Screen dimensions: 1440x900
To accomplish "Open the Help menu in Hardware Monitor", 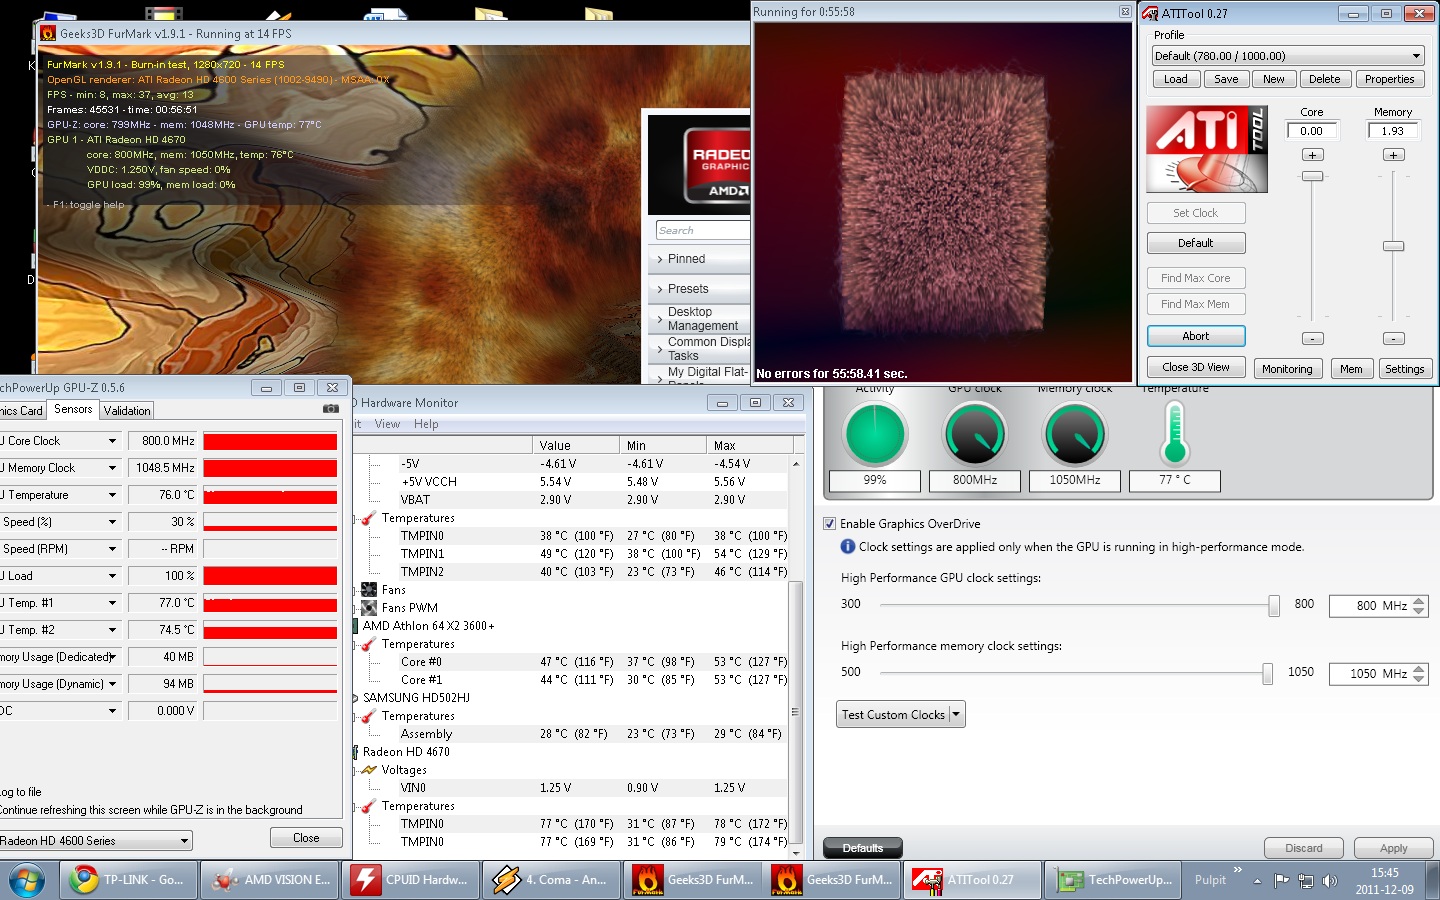I will coord(426,424).
